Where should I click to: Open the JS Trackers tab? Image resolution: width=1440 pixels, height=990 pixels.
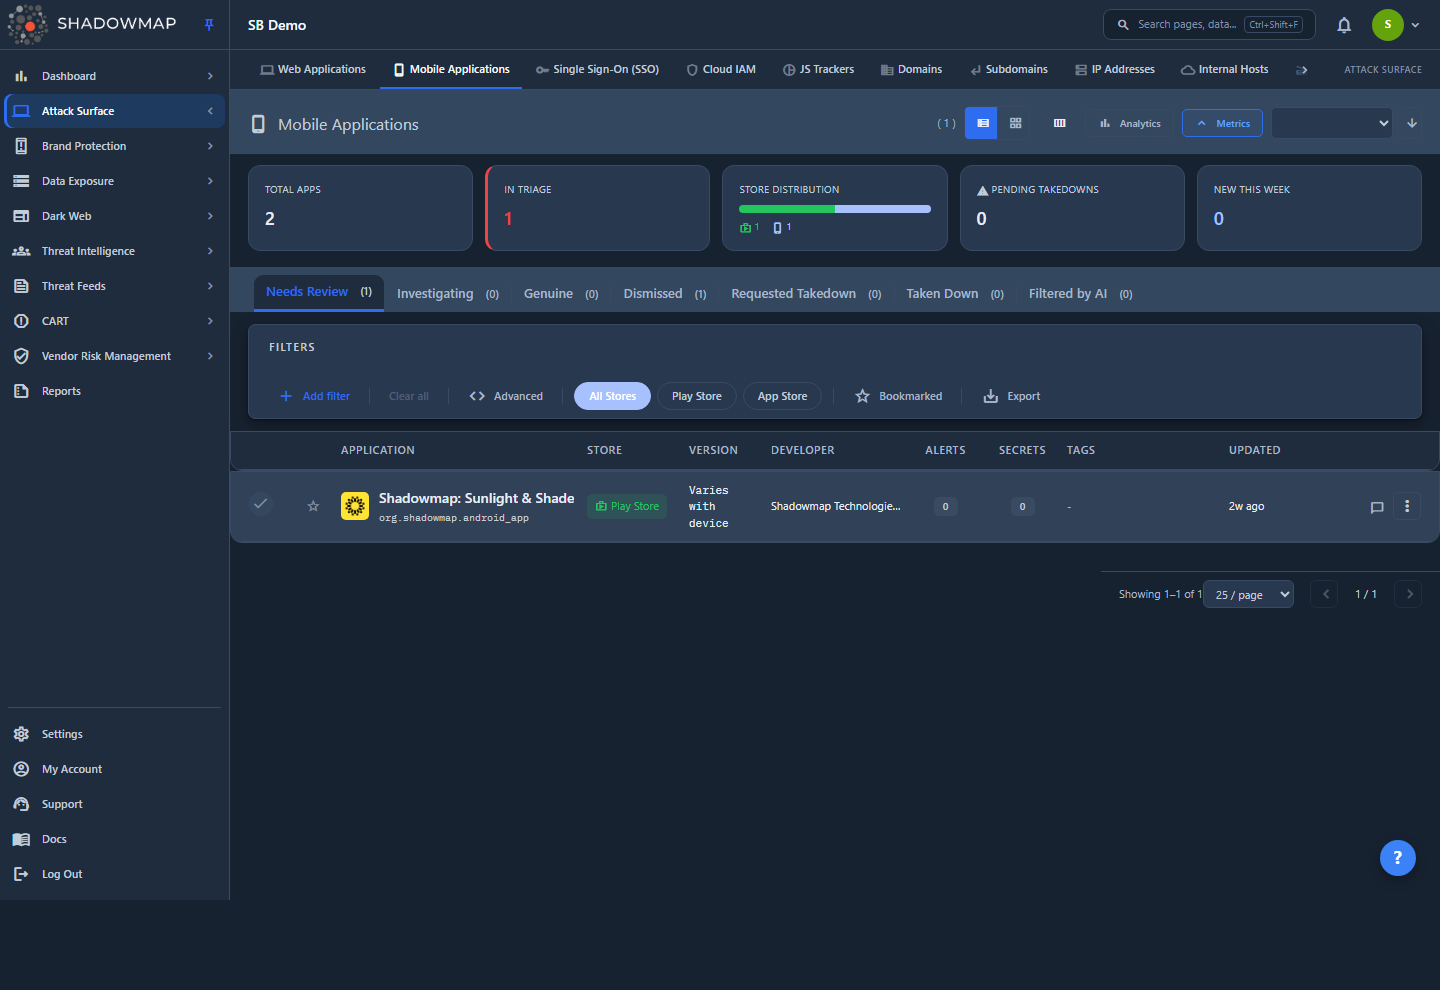click(x=818, y=69)
